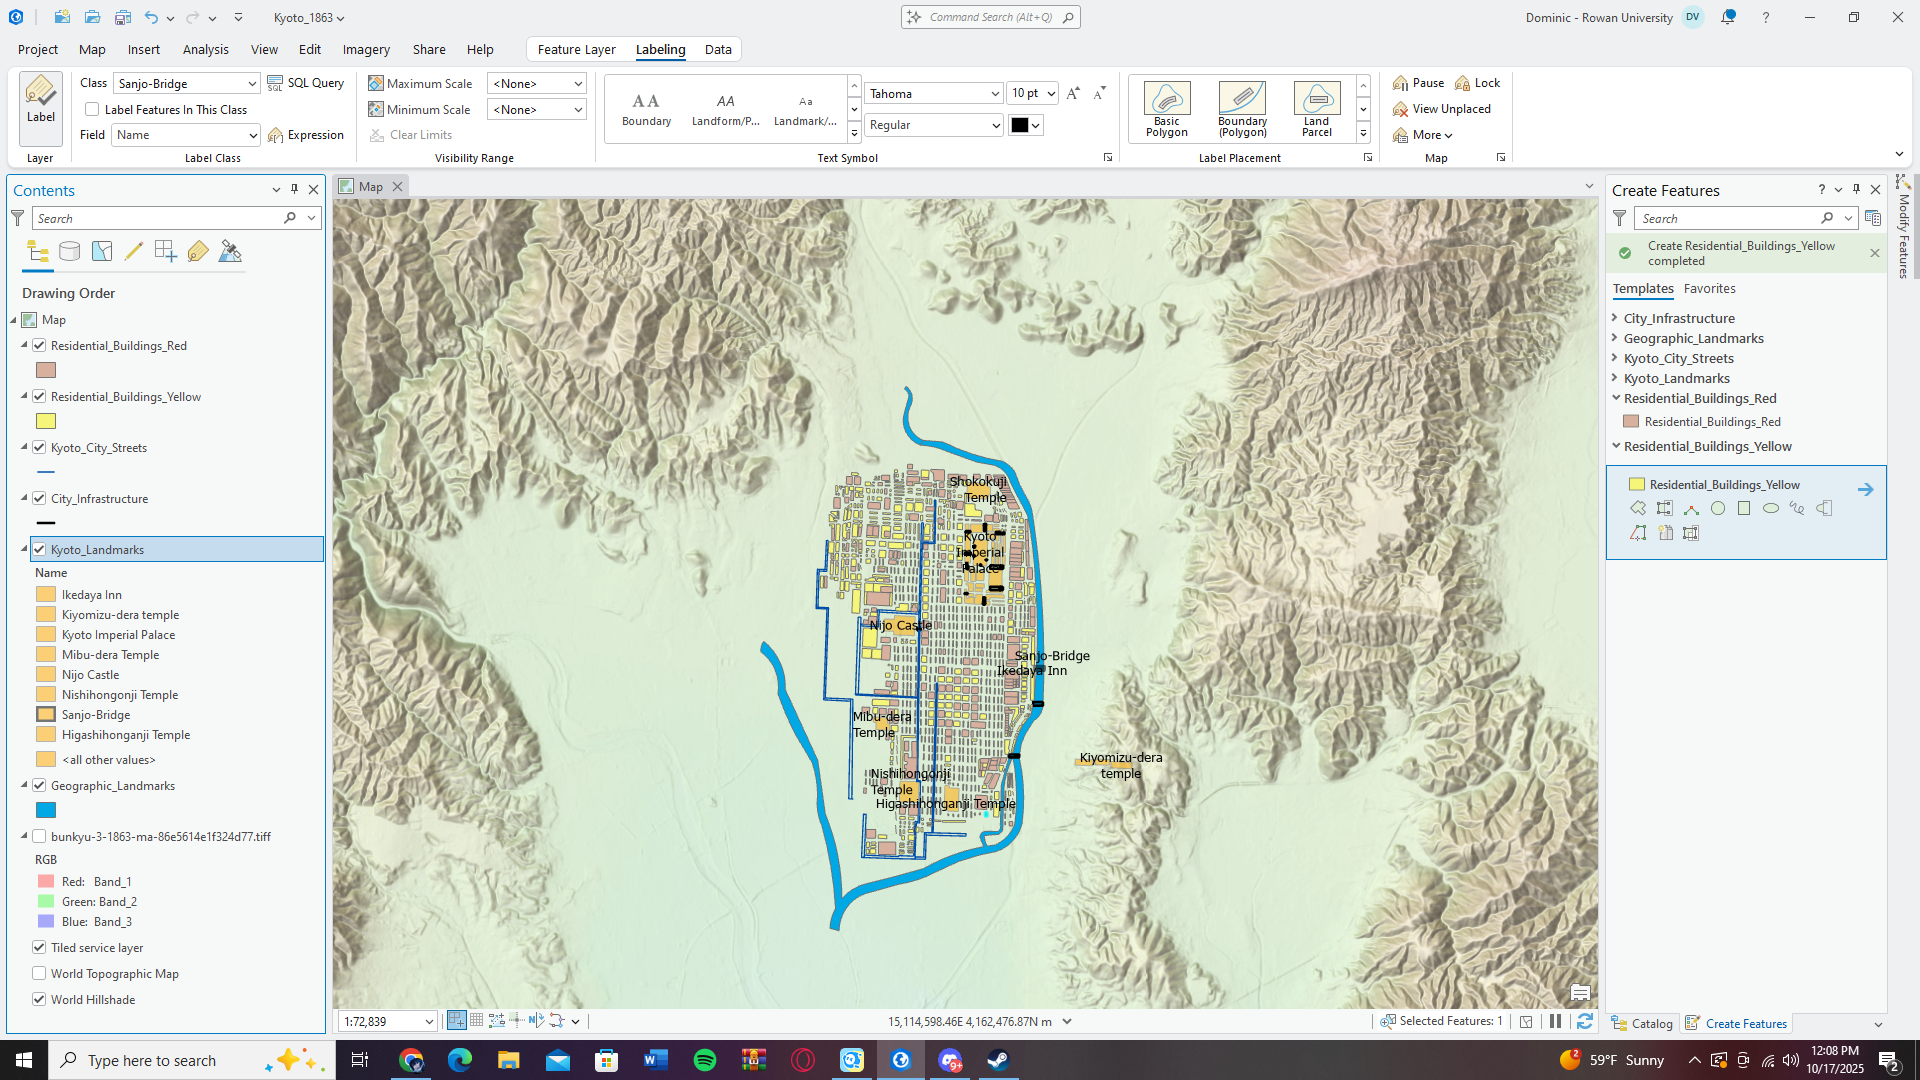Select List By Perspective Imagery icon
The width and height of the screenshot is (1920, 1080).
(x=230, y=251)
